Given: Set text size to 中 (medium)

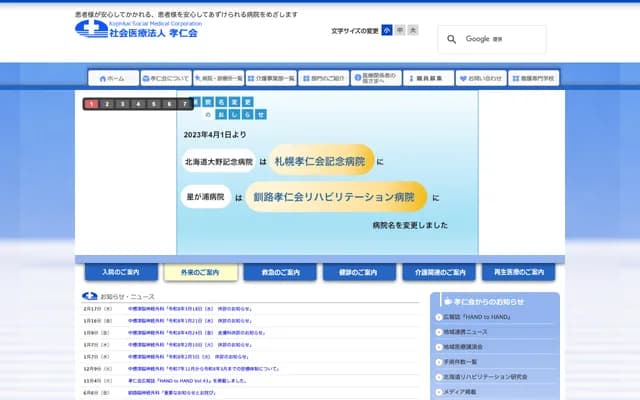Looking at the screenshot, I should [400, 31].
